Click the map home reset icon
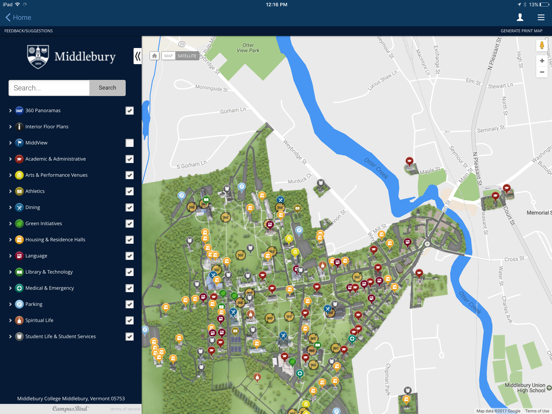Viewport: 552px width, 414px height. pos(154,56)
